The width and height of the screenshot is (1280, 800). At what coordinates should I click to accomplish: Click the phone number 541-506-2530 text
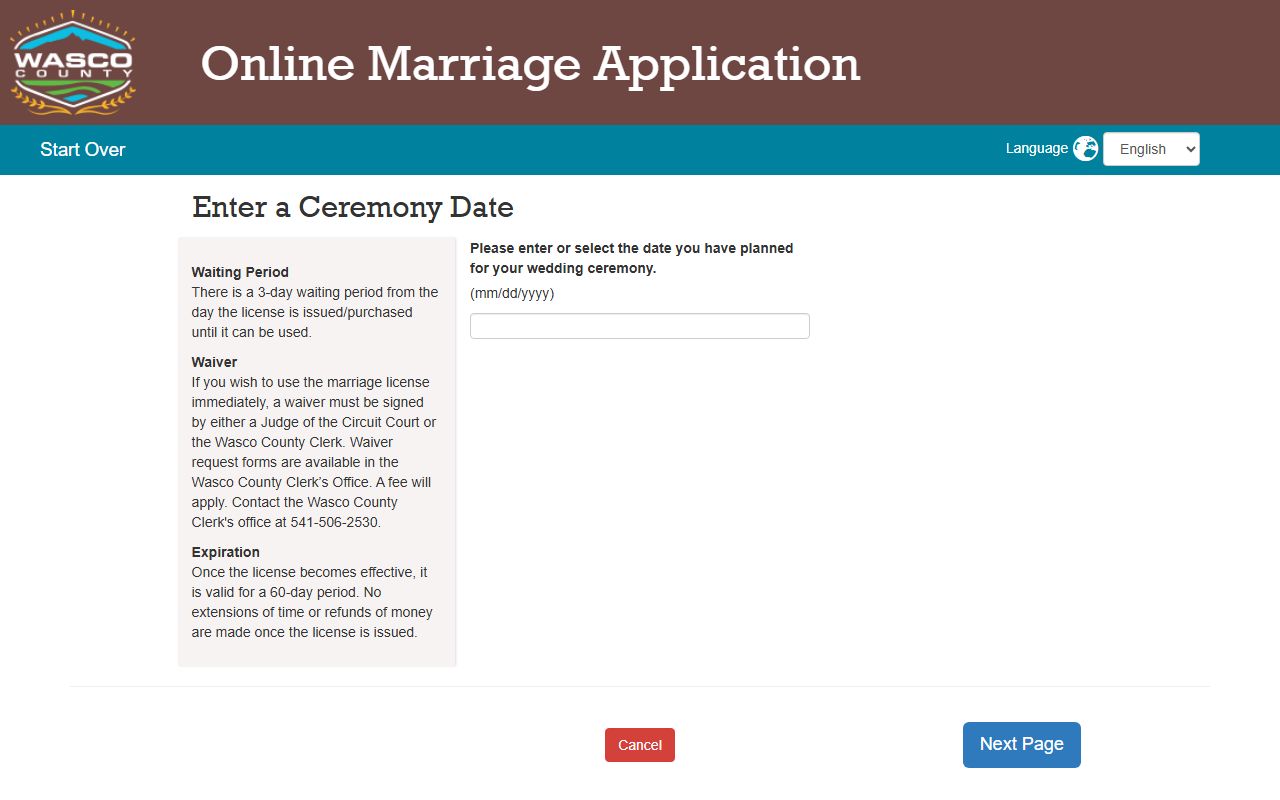pos(335,522)
